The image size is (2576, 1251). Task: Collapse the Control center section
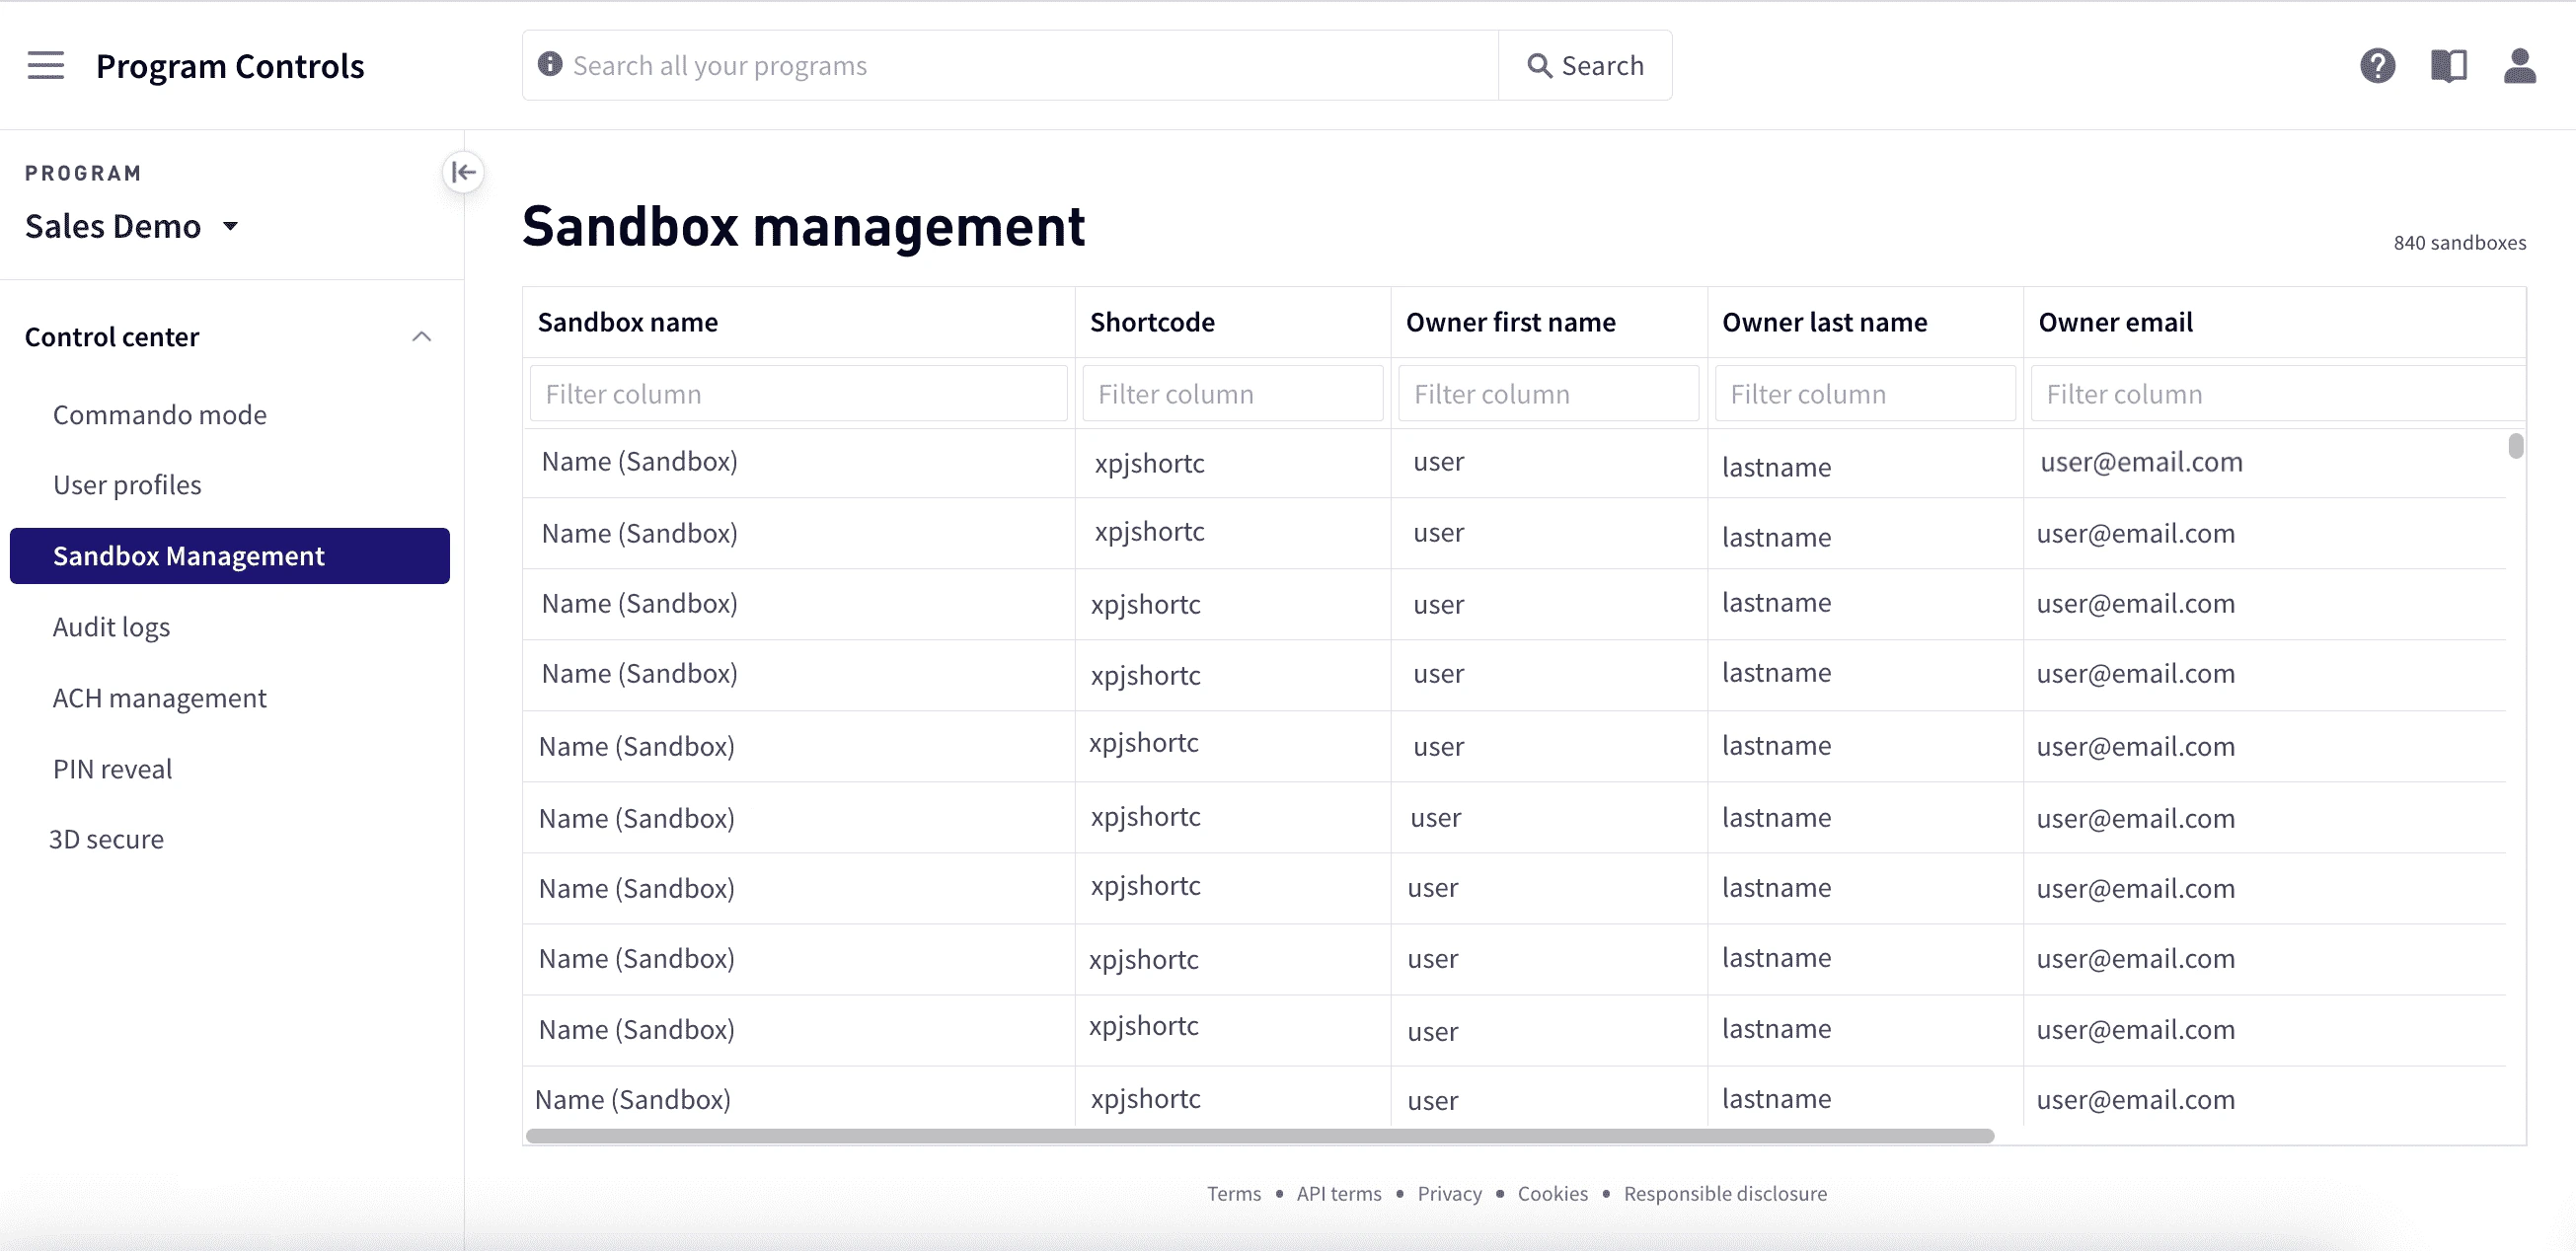(422, 336)
